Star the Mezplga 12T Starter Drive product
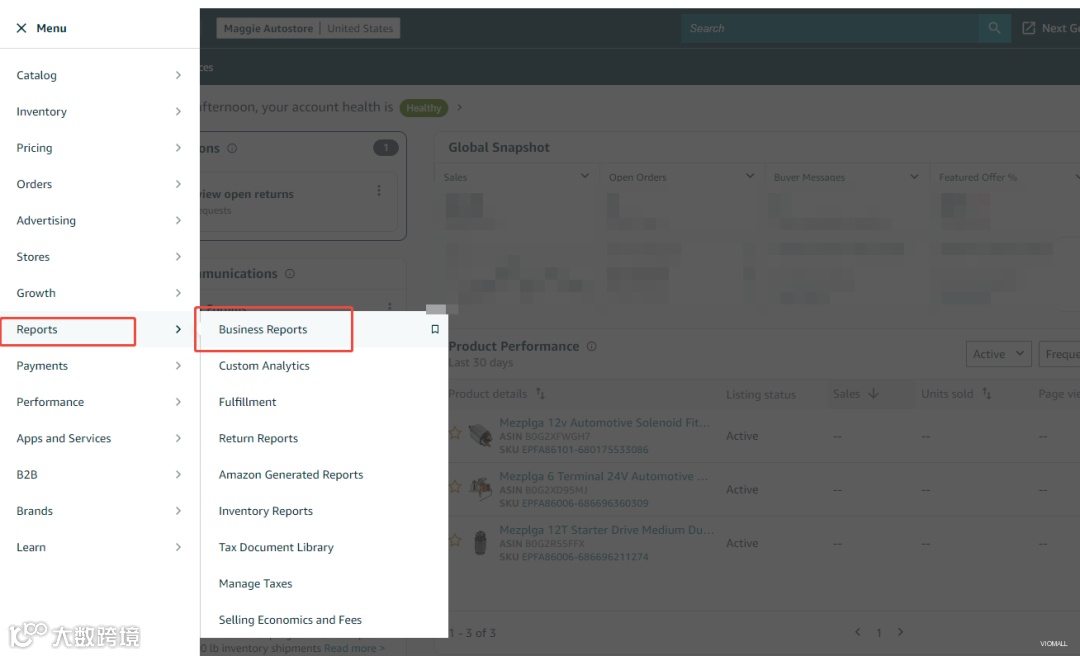This screenshot has width=1080, height=656. [x=455, y=540]
